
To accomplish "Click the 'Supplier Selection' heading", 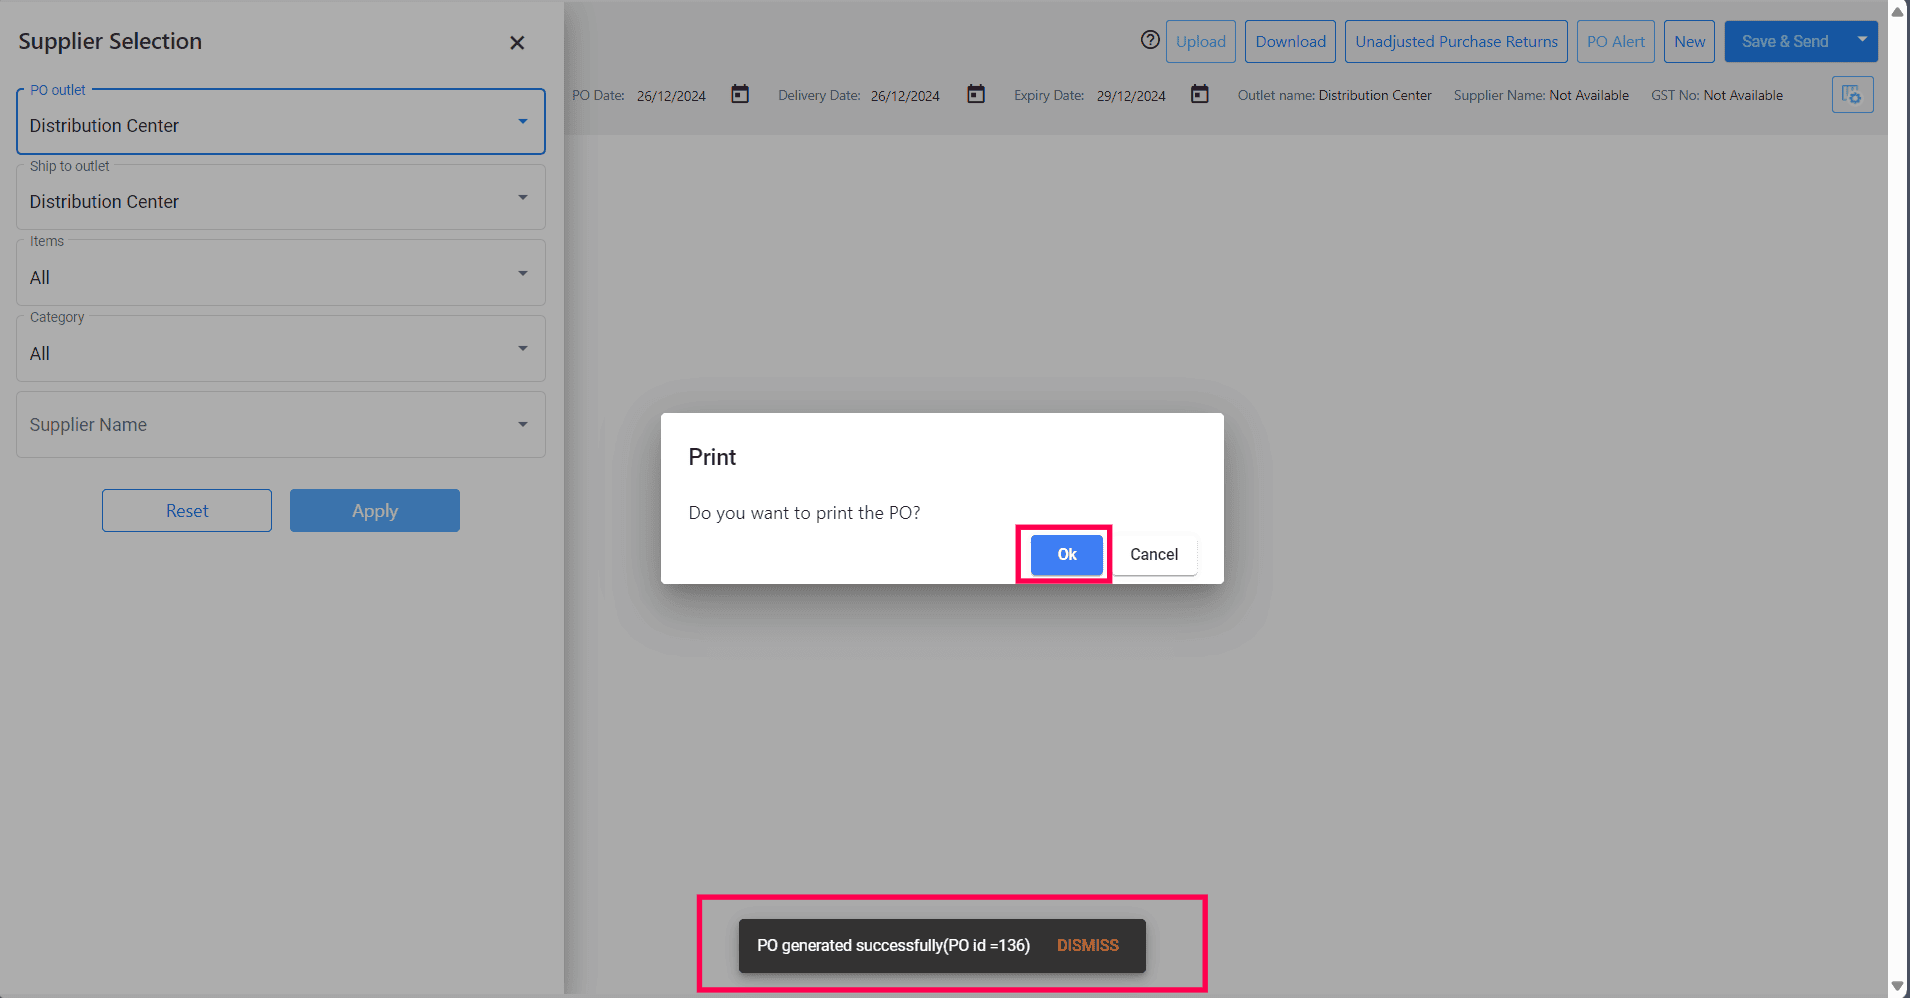I will click(110, 41).
